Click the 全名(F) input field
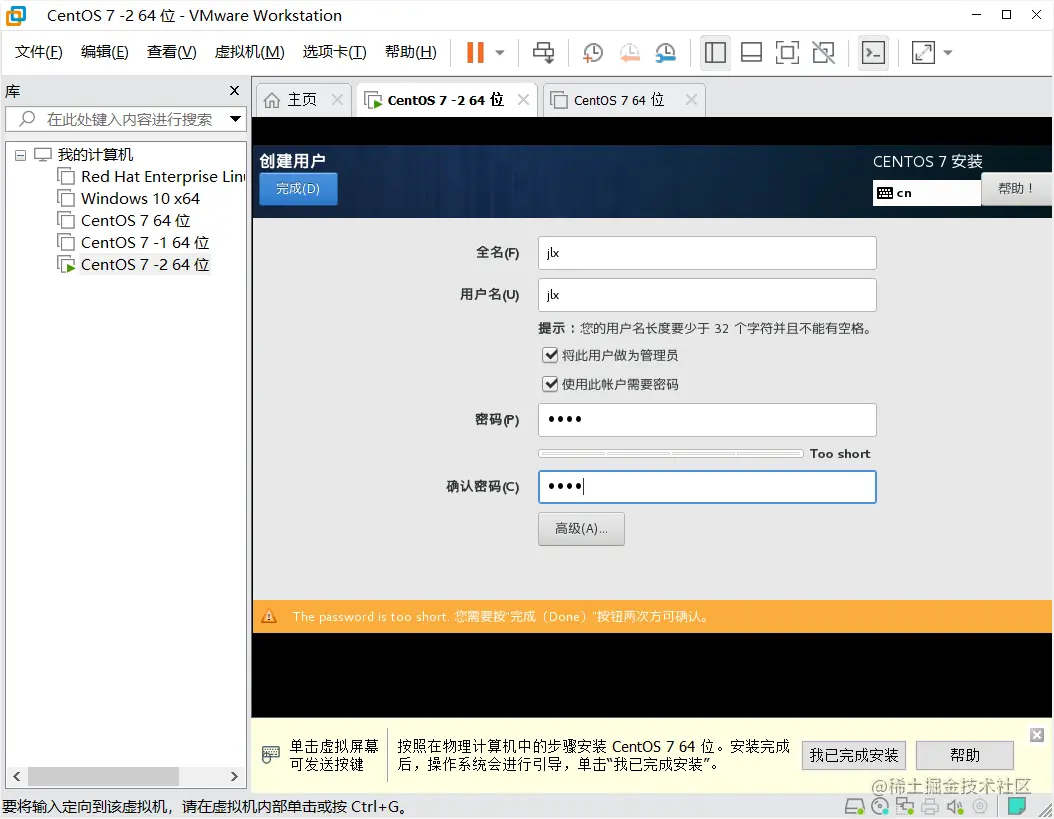Screen dimensions: 1054x819 coord(707,253)
